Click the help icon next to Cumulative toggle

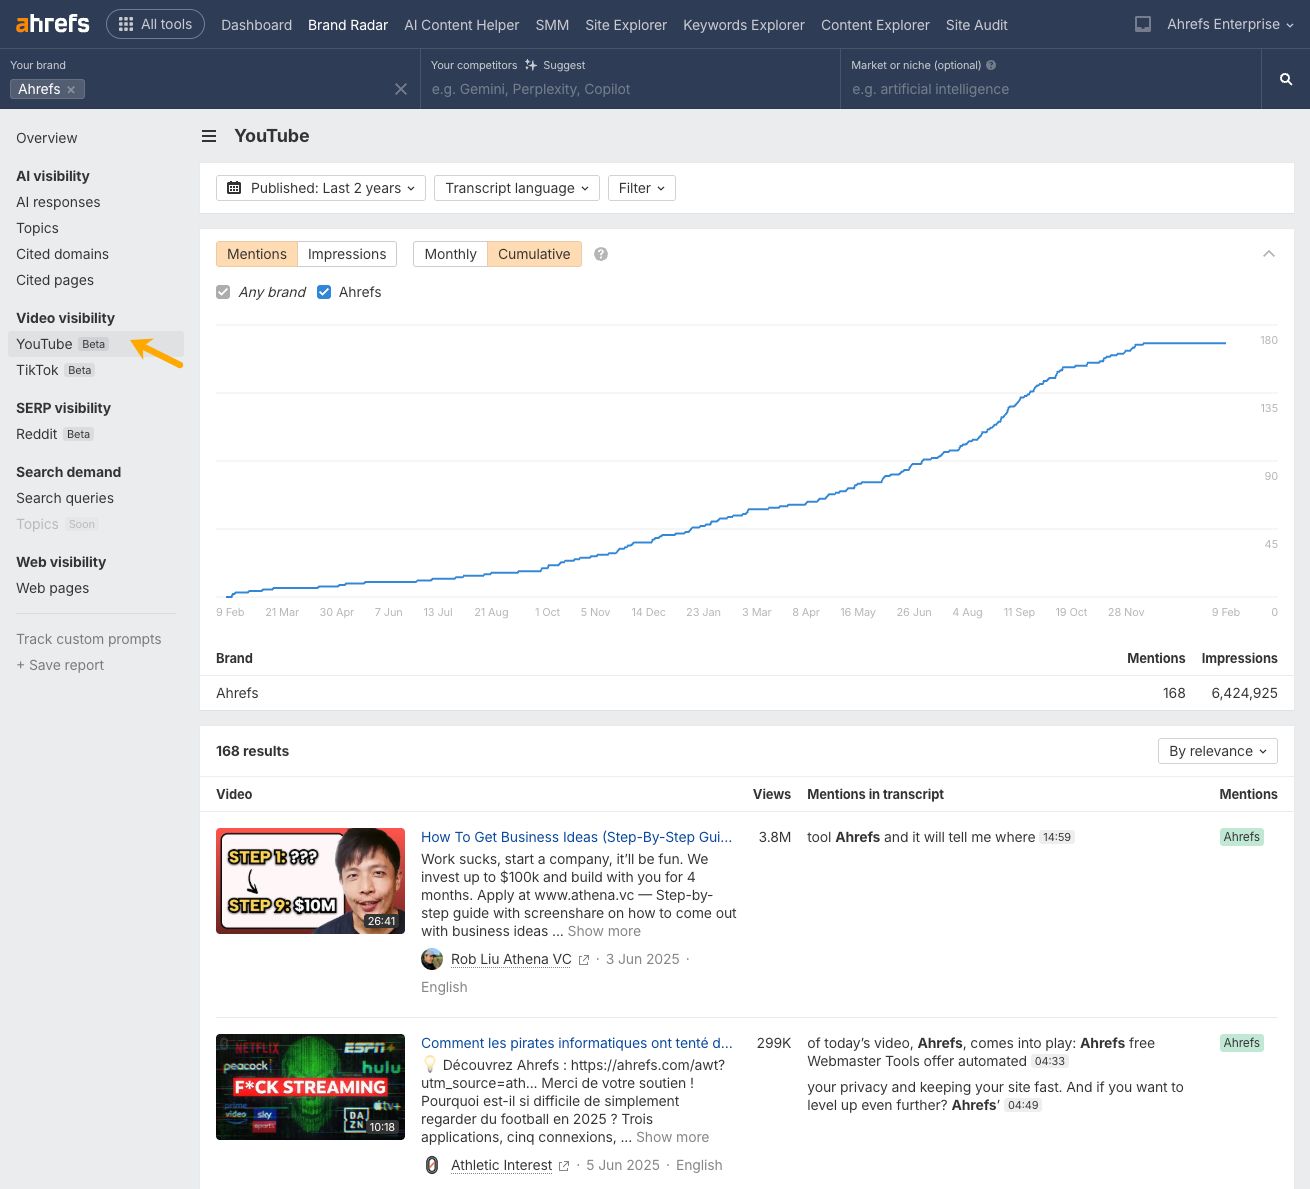(x=600, y=254)
